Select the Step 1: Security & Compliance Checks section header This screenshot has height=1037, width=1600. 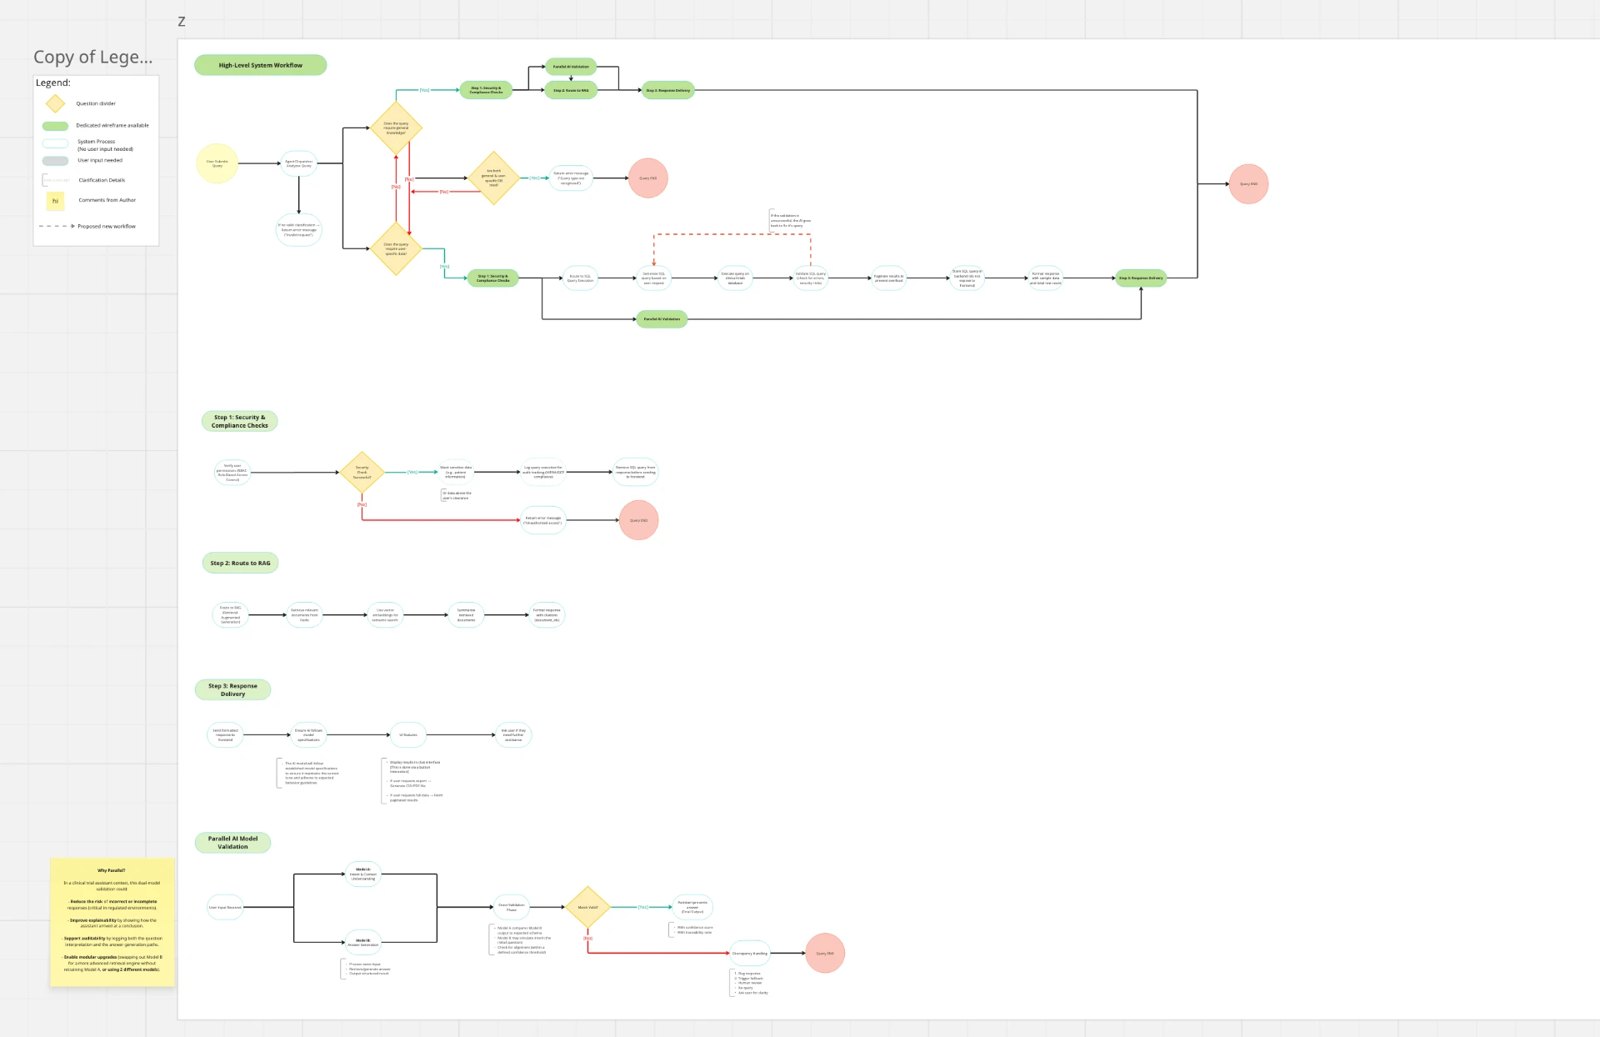tap(240, 422)
